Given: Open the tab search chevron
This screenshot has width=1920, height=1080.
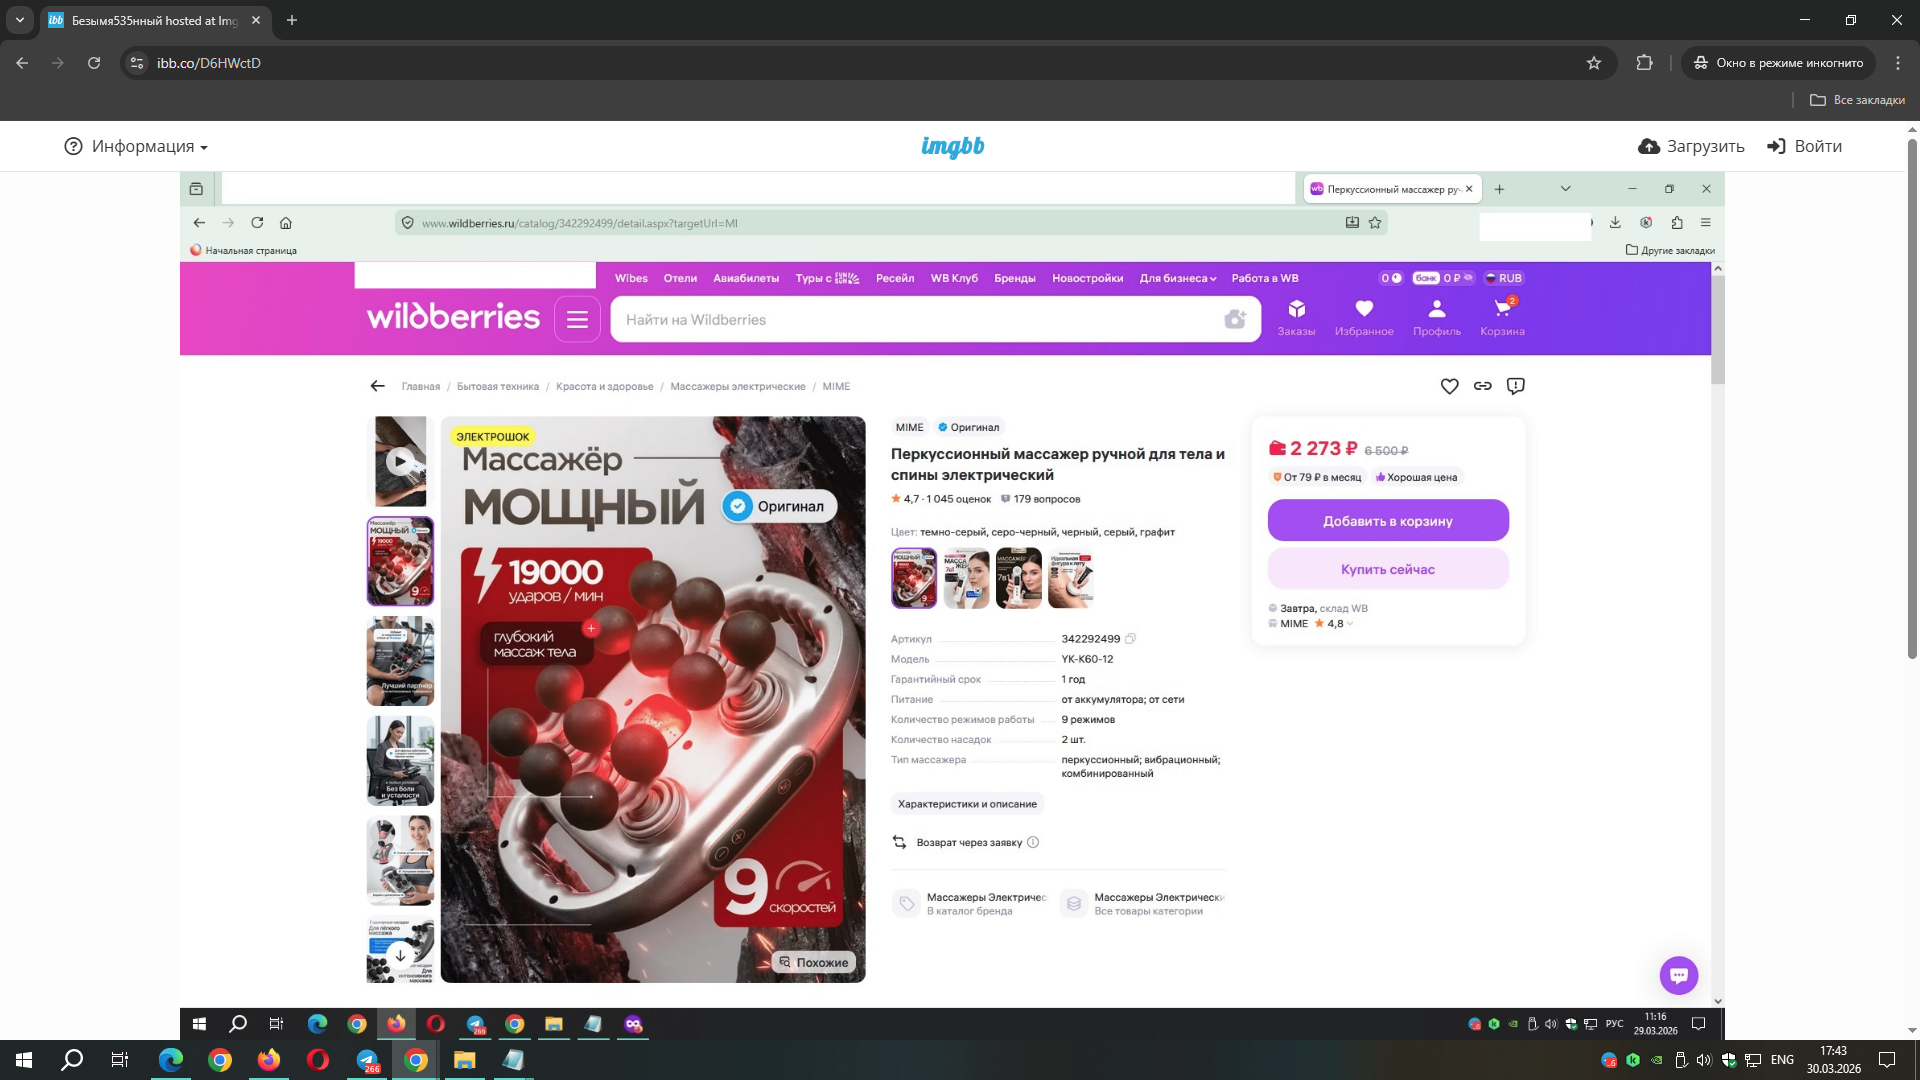Looking at the screenshot, I should [19, 20].
